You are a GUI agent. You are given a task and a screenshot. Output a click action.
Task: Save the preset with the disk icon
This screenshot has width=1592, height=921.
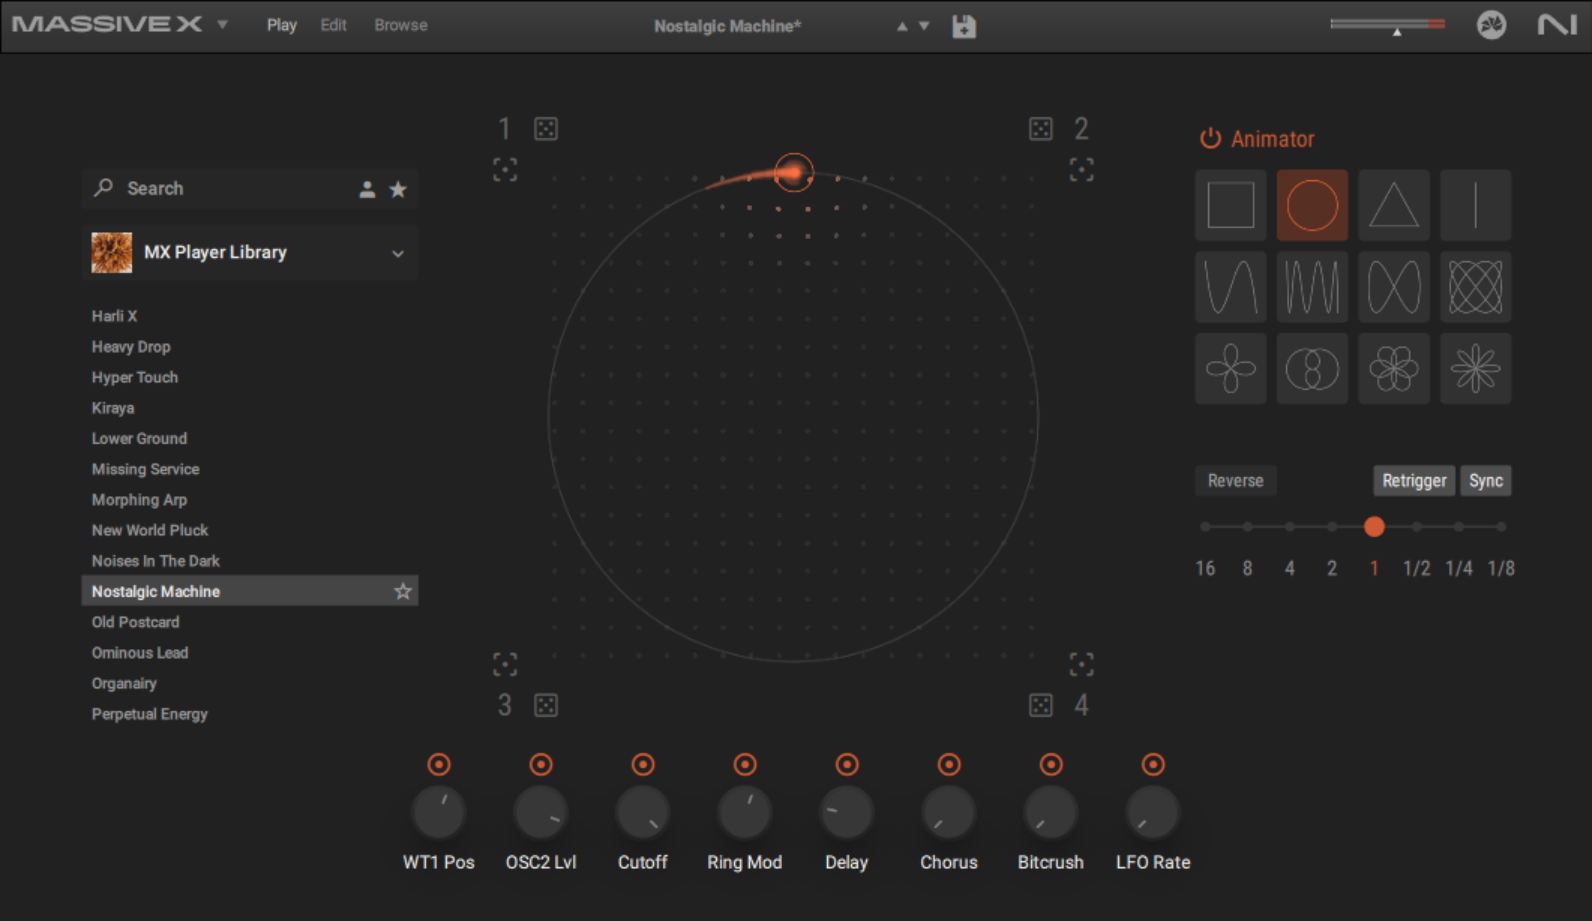(x=964, y=26)
